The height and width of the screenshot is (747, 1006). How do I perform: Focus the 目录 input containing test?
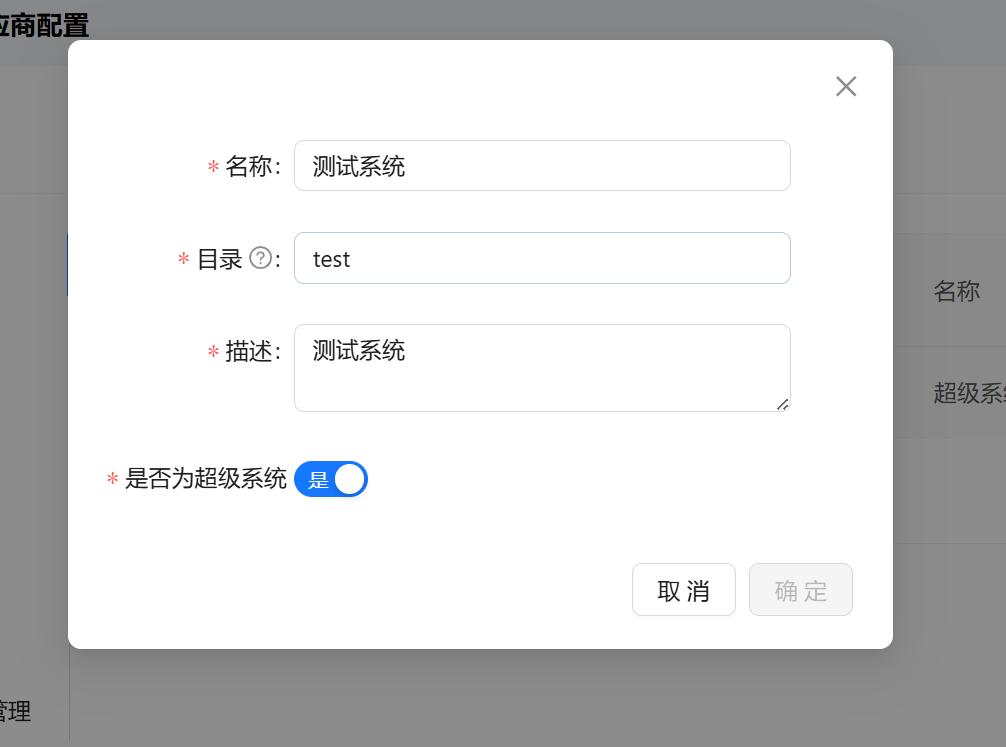click(542, 258)
